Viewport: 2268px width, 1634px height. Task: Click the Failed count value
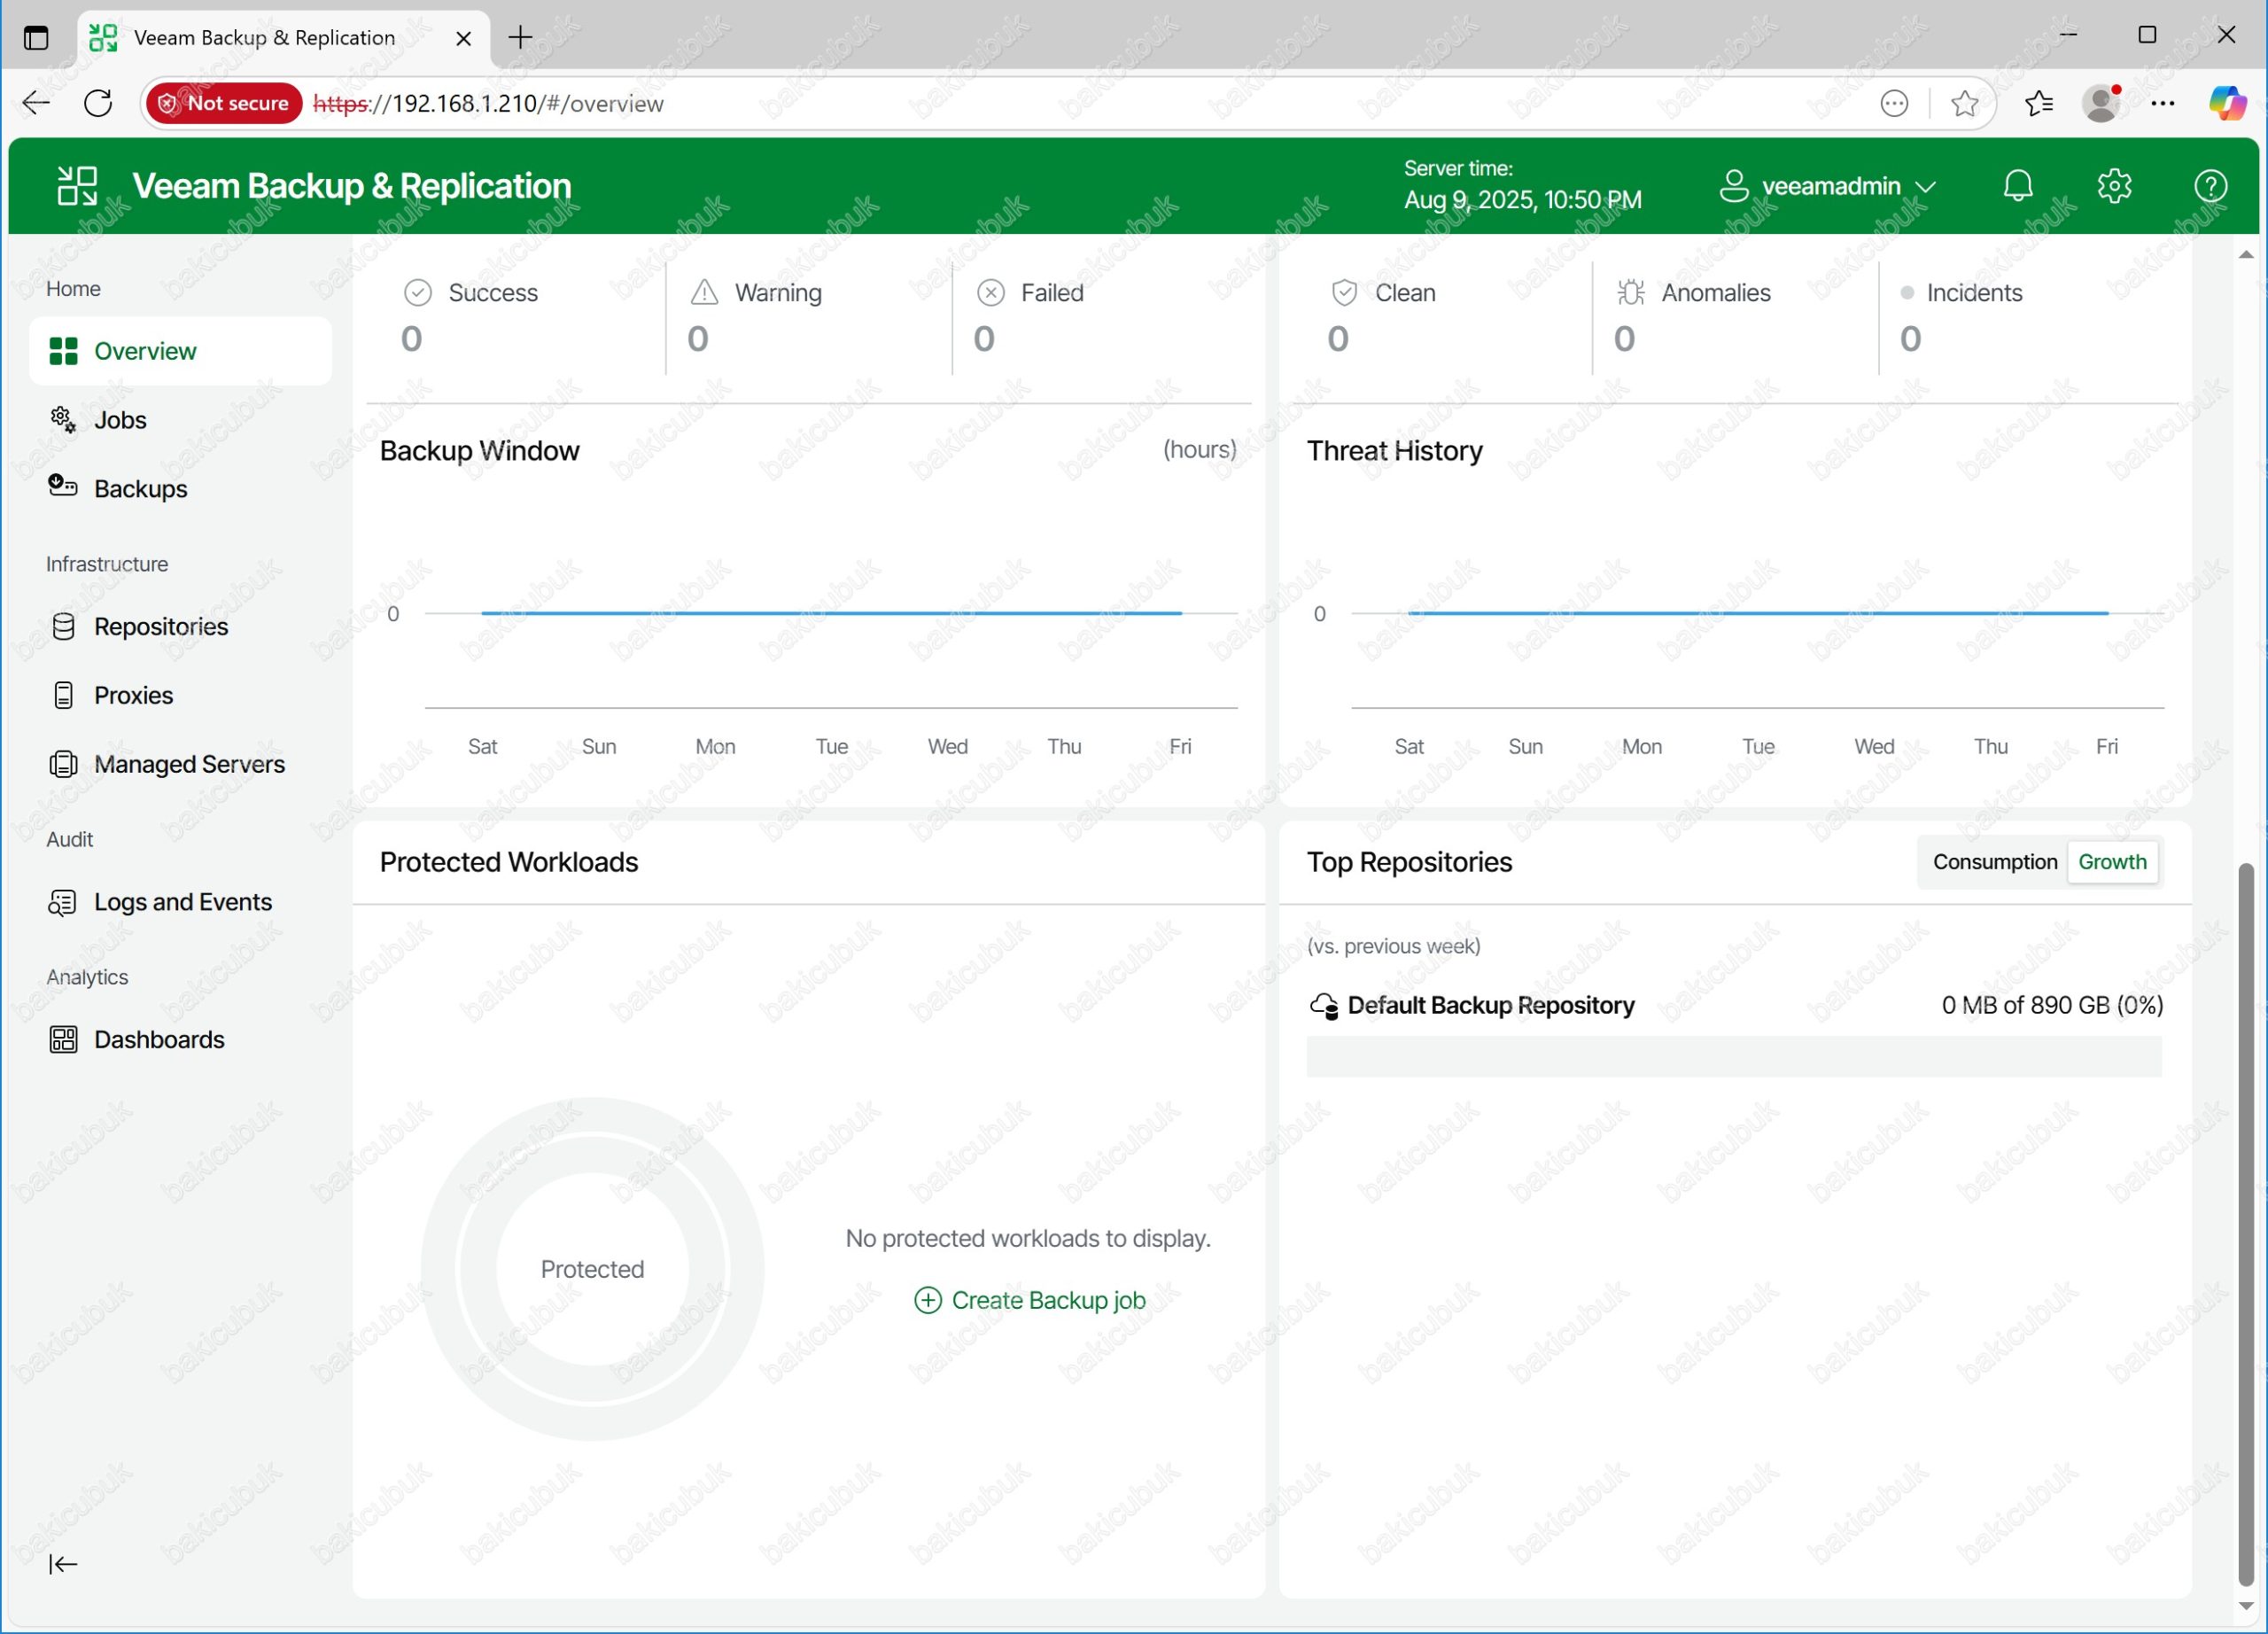point(984,339)
